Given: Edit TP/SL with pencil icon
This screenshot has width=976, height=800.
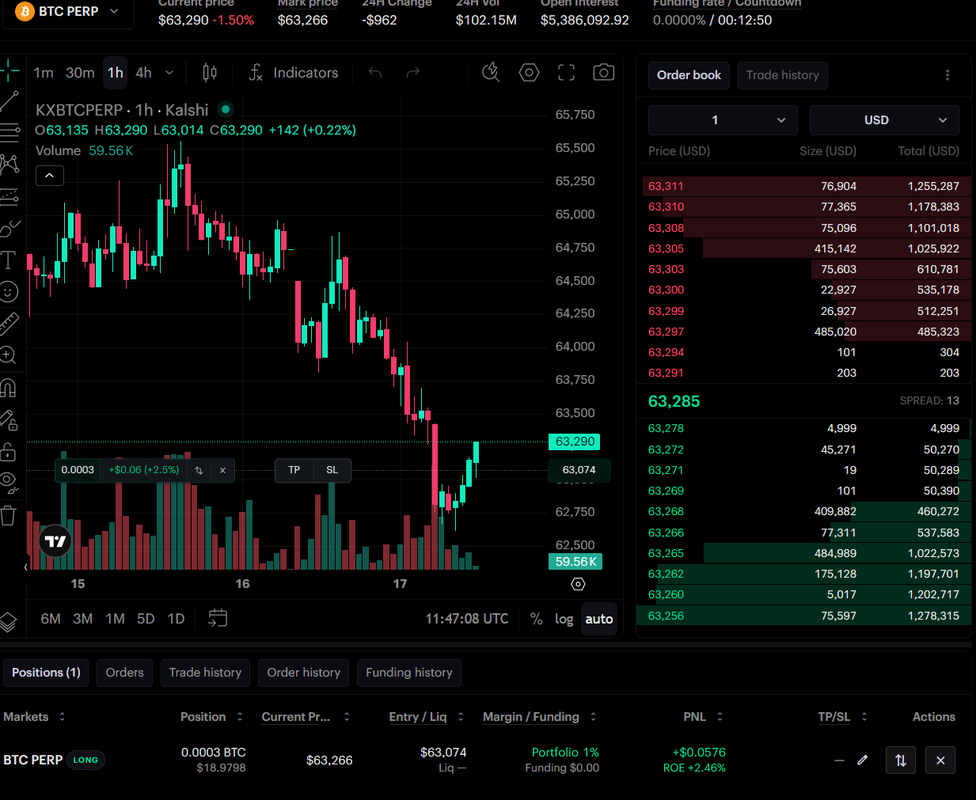Looking at the screenshot, I should [x=862, y=760].
